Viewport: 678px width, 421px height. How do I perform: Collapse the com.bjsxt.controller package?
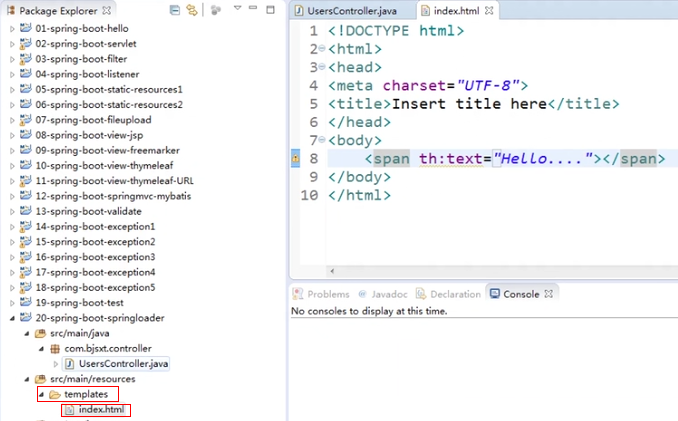point(41,348)
